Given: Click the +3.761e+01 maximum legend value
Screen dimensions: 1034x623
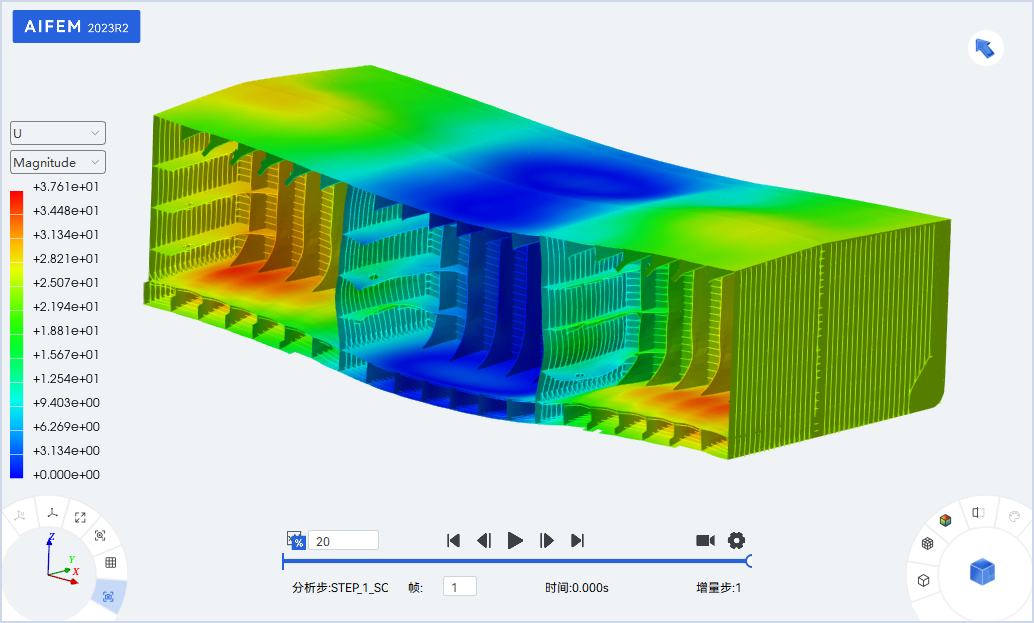Looking at the screenshot, I should [x=66, y=187].
